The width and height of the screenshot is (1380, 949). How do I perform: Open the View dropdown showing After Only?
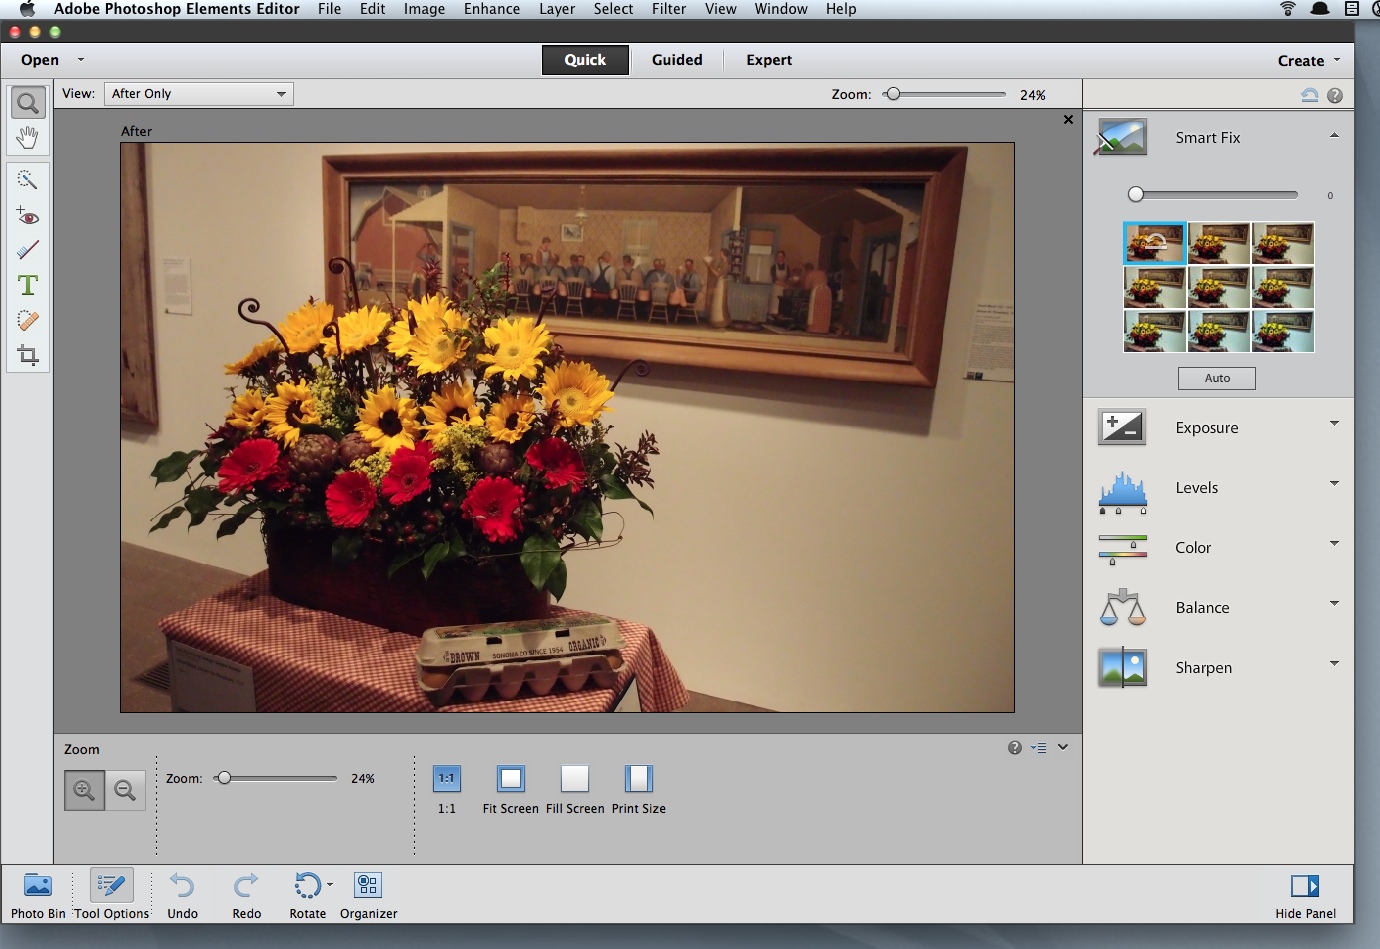click(x=198, y=94)
